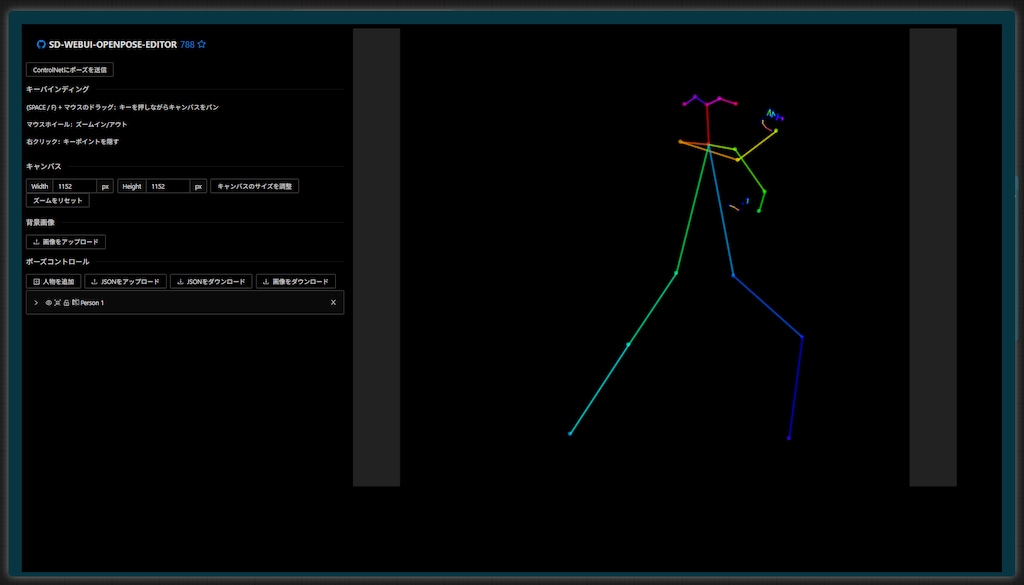Image resolution: width=1024 pixels, height=585 pixels.
Task: Click the キーバインディング section heading
Action: tap(57, 89)
